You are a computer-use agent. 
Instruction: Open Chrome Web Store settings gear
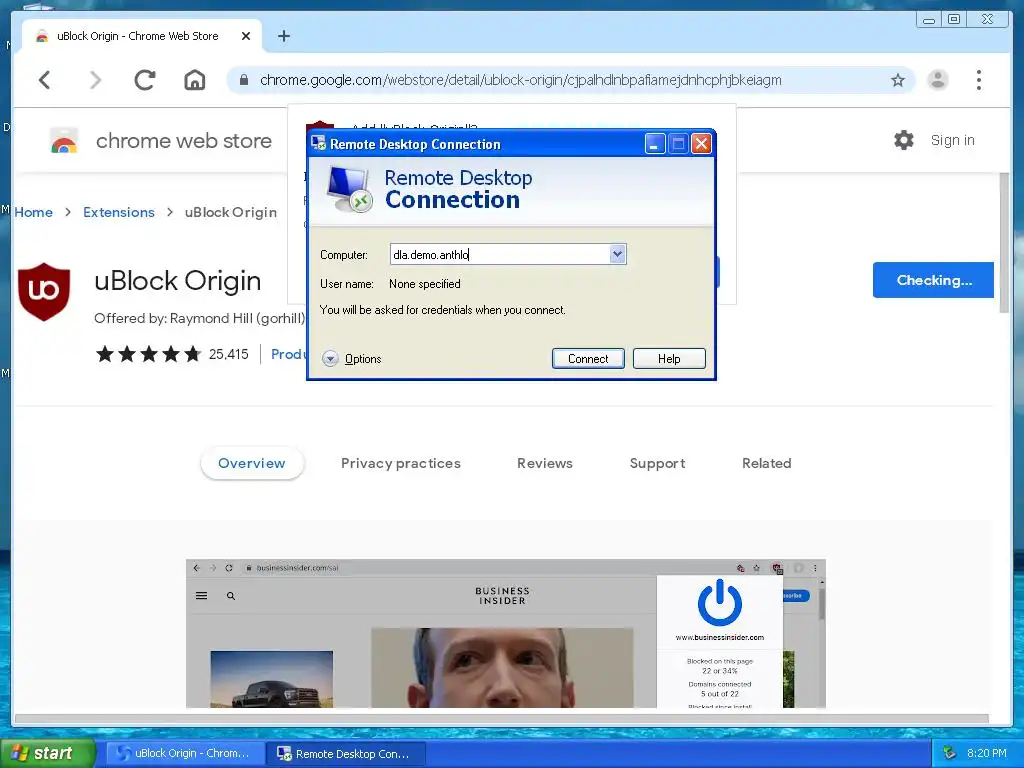coord(904,140)
